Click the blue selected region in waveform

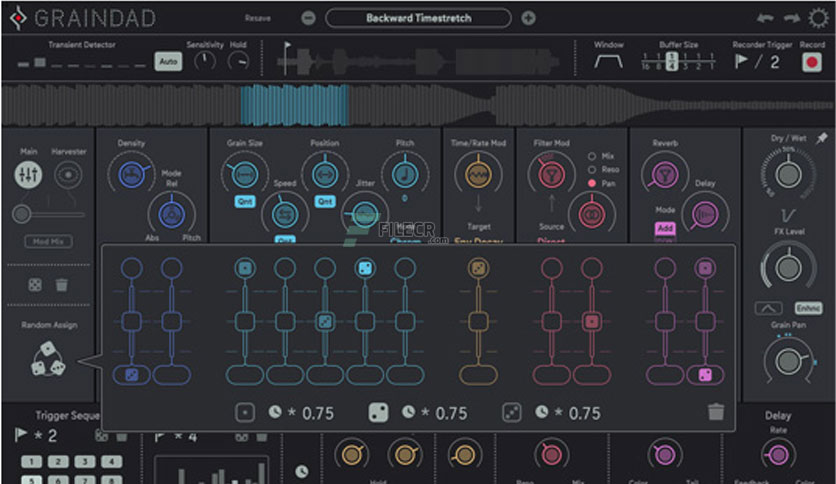point(295,104)
